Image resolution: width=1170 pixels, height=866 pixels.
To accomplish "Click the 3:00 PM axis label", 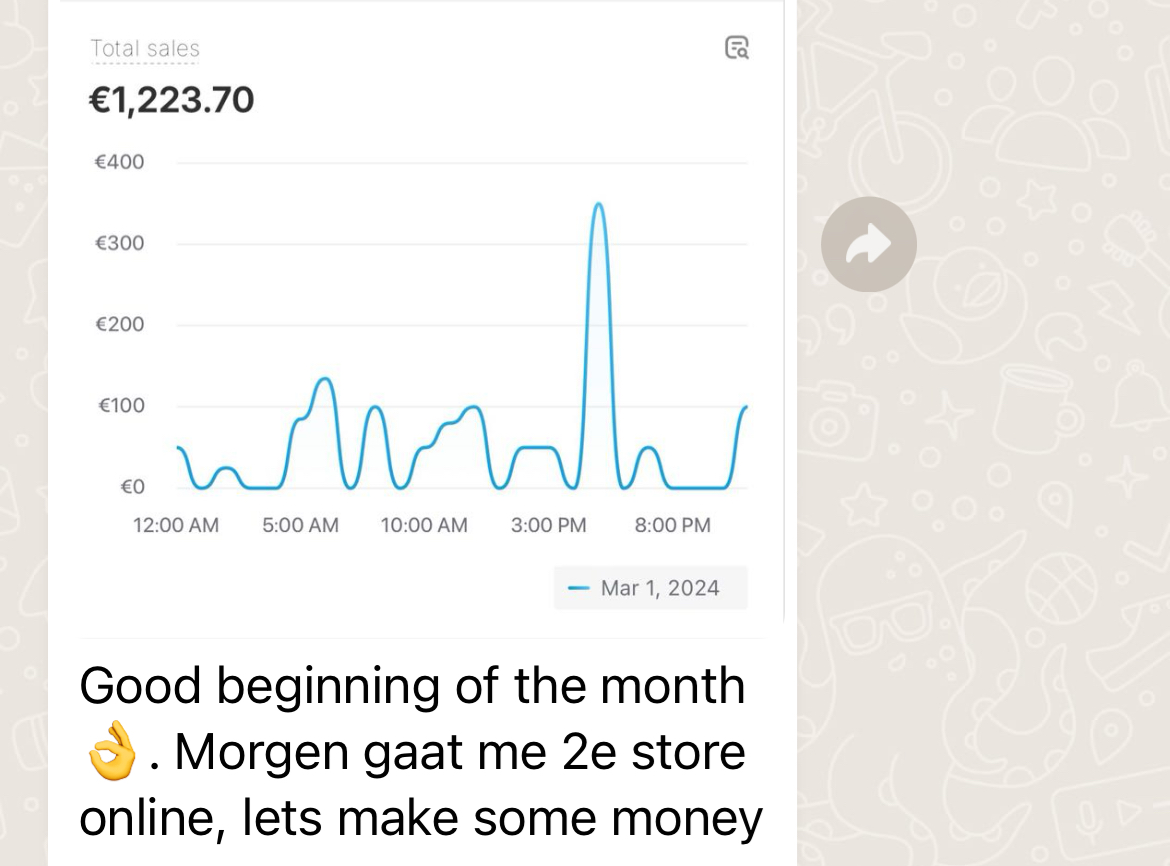I will pos(548,525).
